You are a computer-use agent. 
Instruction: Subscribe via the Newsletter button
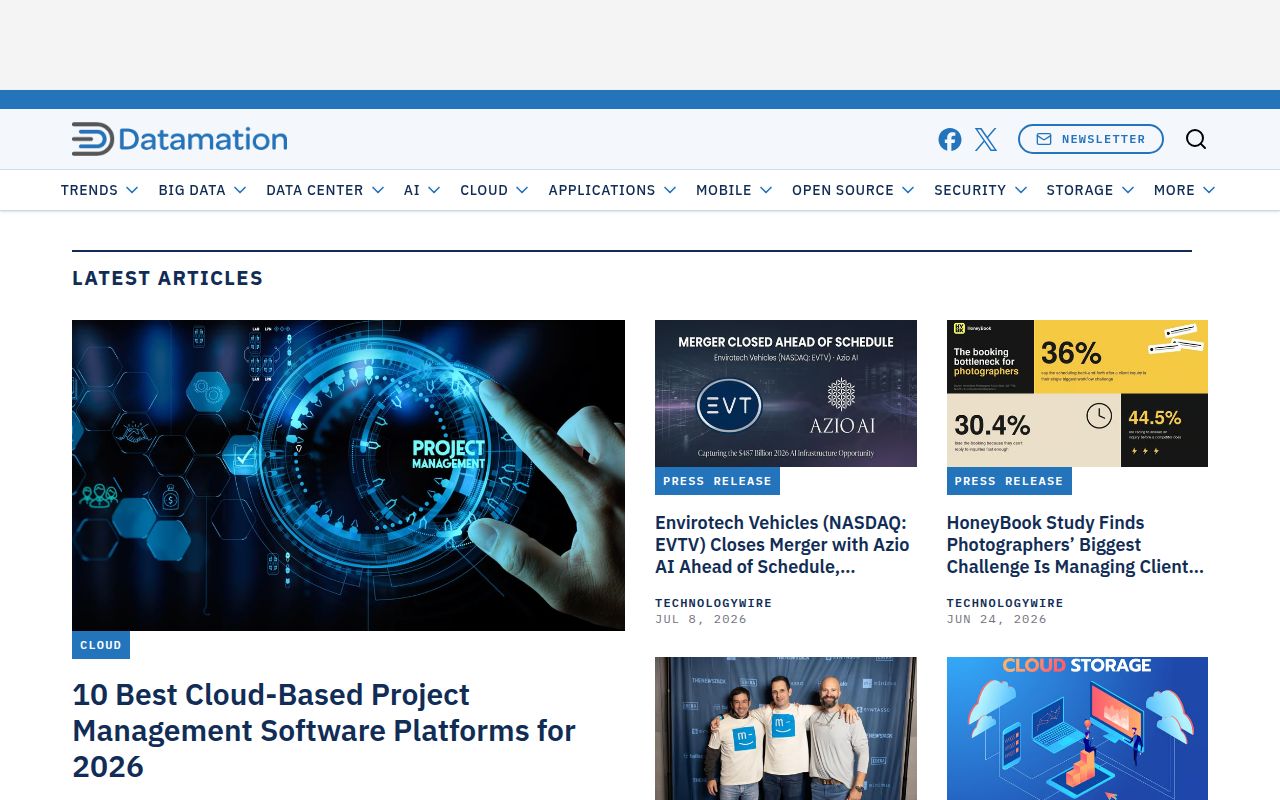pos(1091,139)
